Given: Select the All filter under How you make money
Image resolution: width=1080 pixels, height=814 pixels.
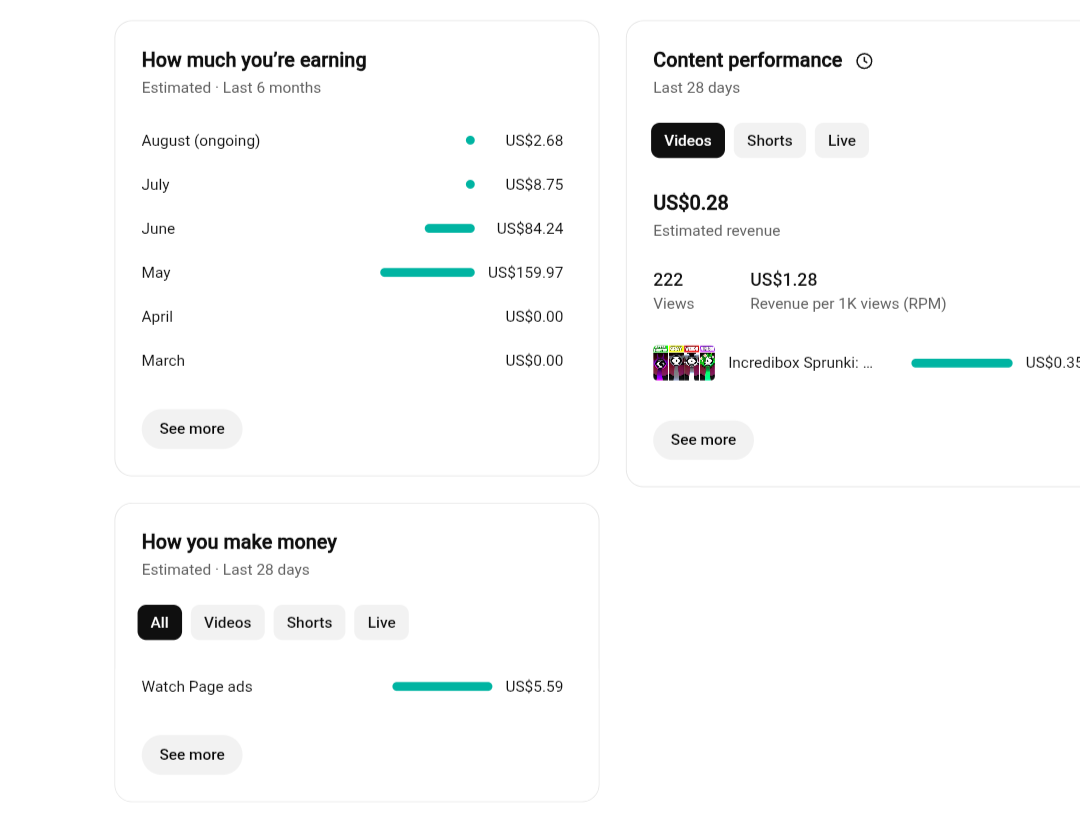Looking at the screenshot, I should (x=160, y=623).
